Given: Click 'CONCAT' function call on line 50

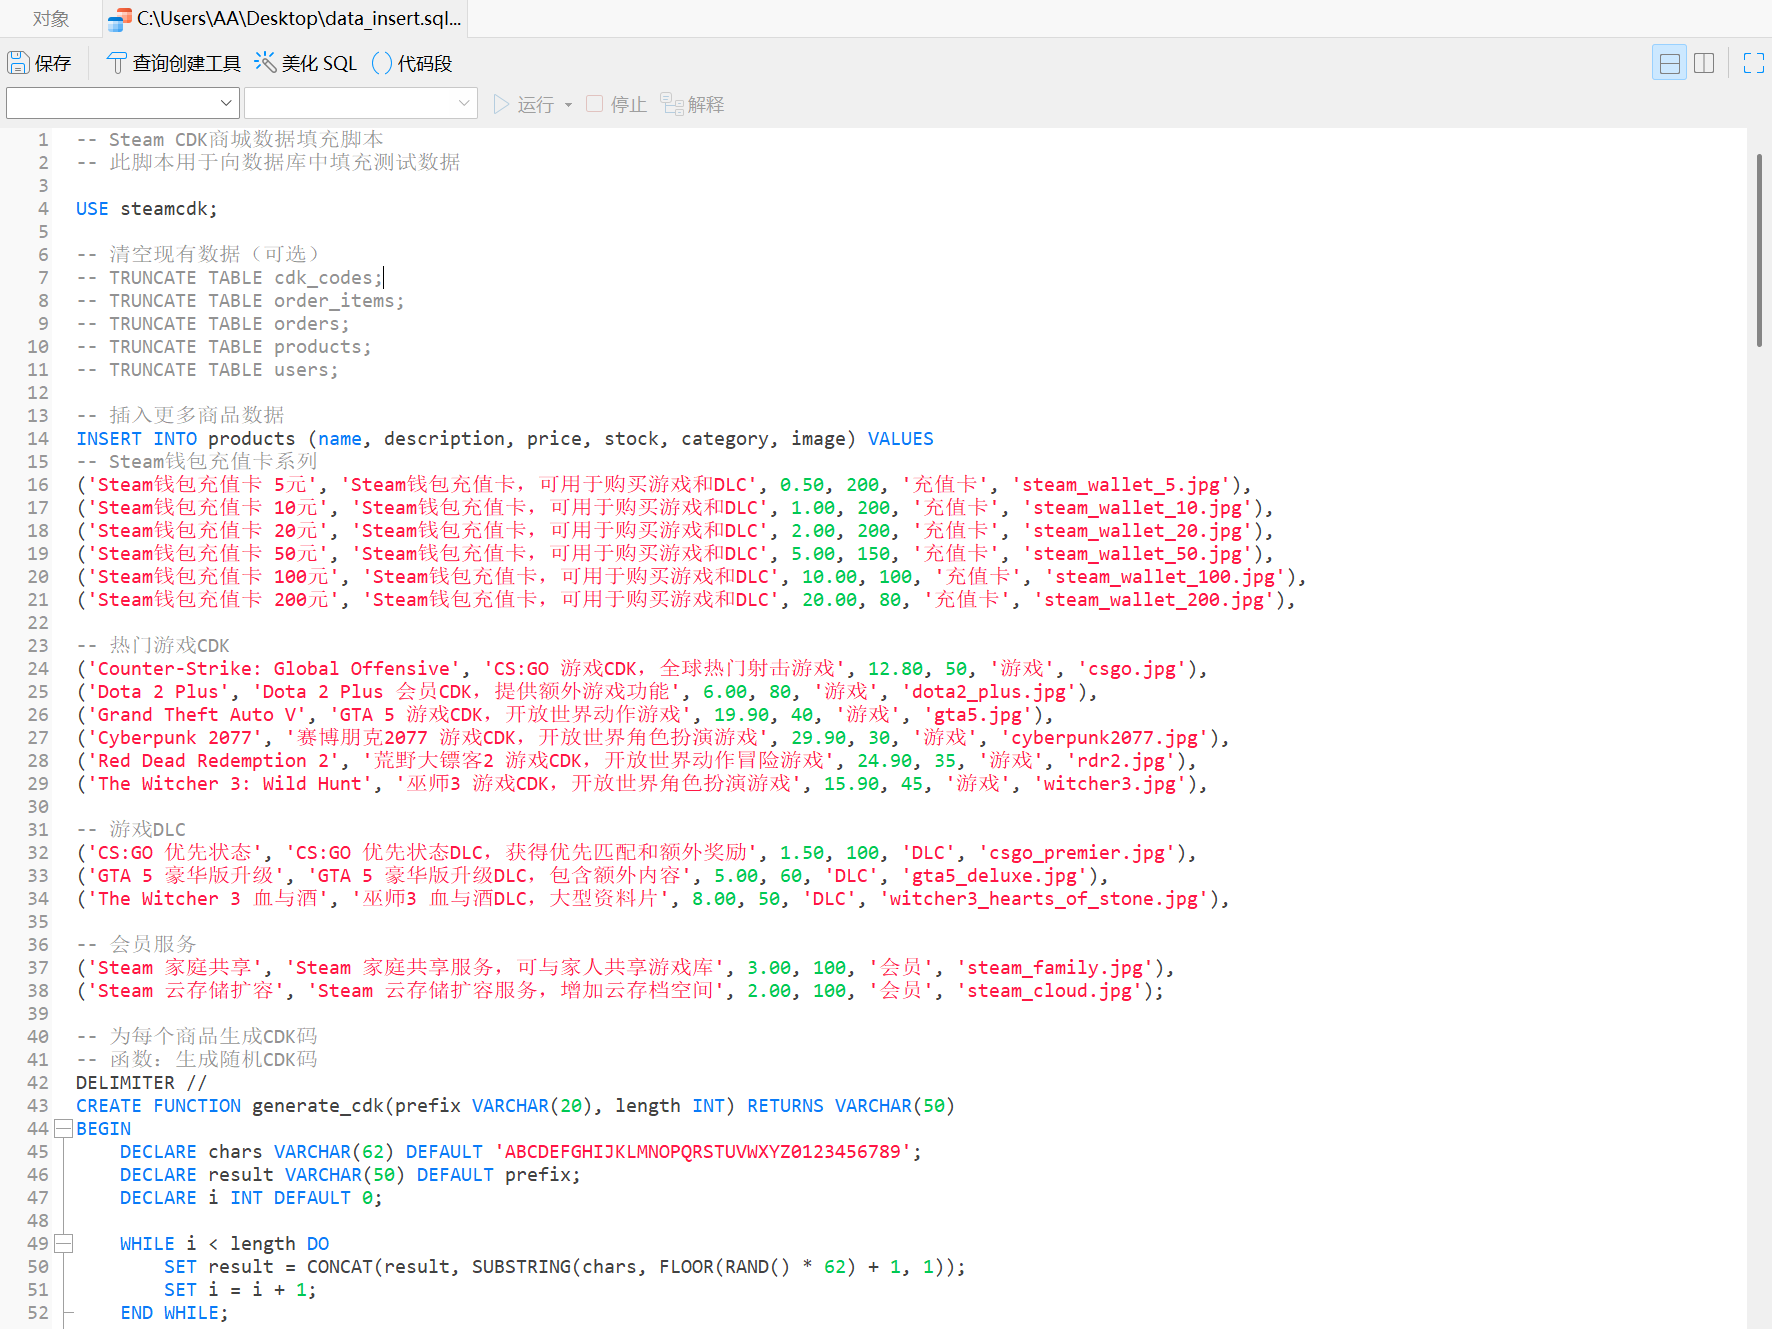Looking at the screenshot, I should (339, 1267).
